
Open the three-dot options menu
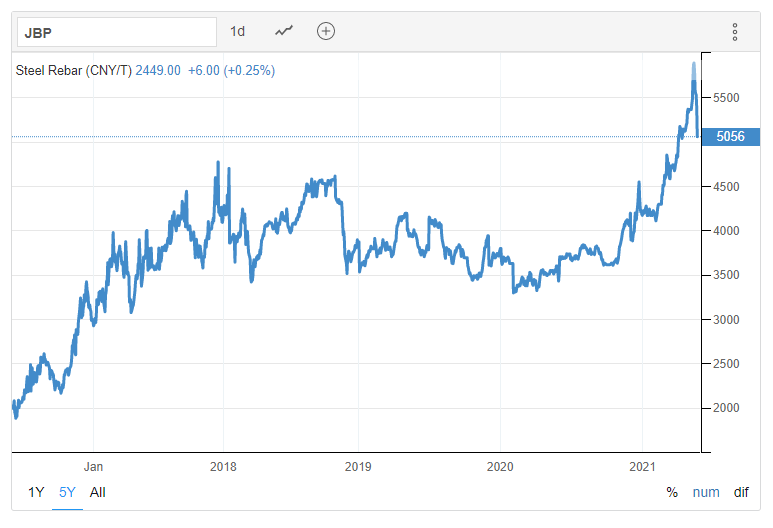pos(735,32)
